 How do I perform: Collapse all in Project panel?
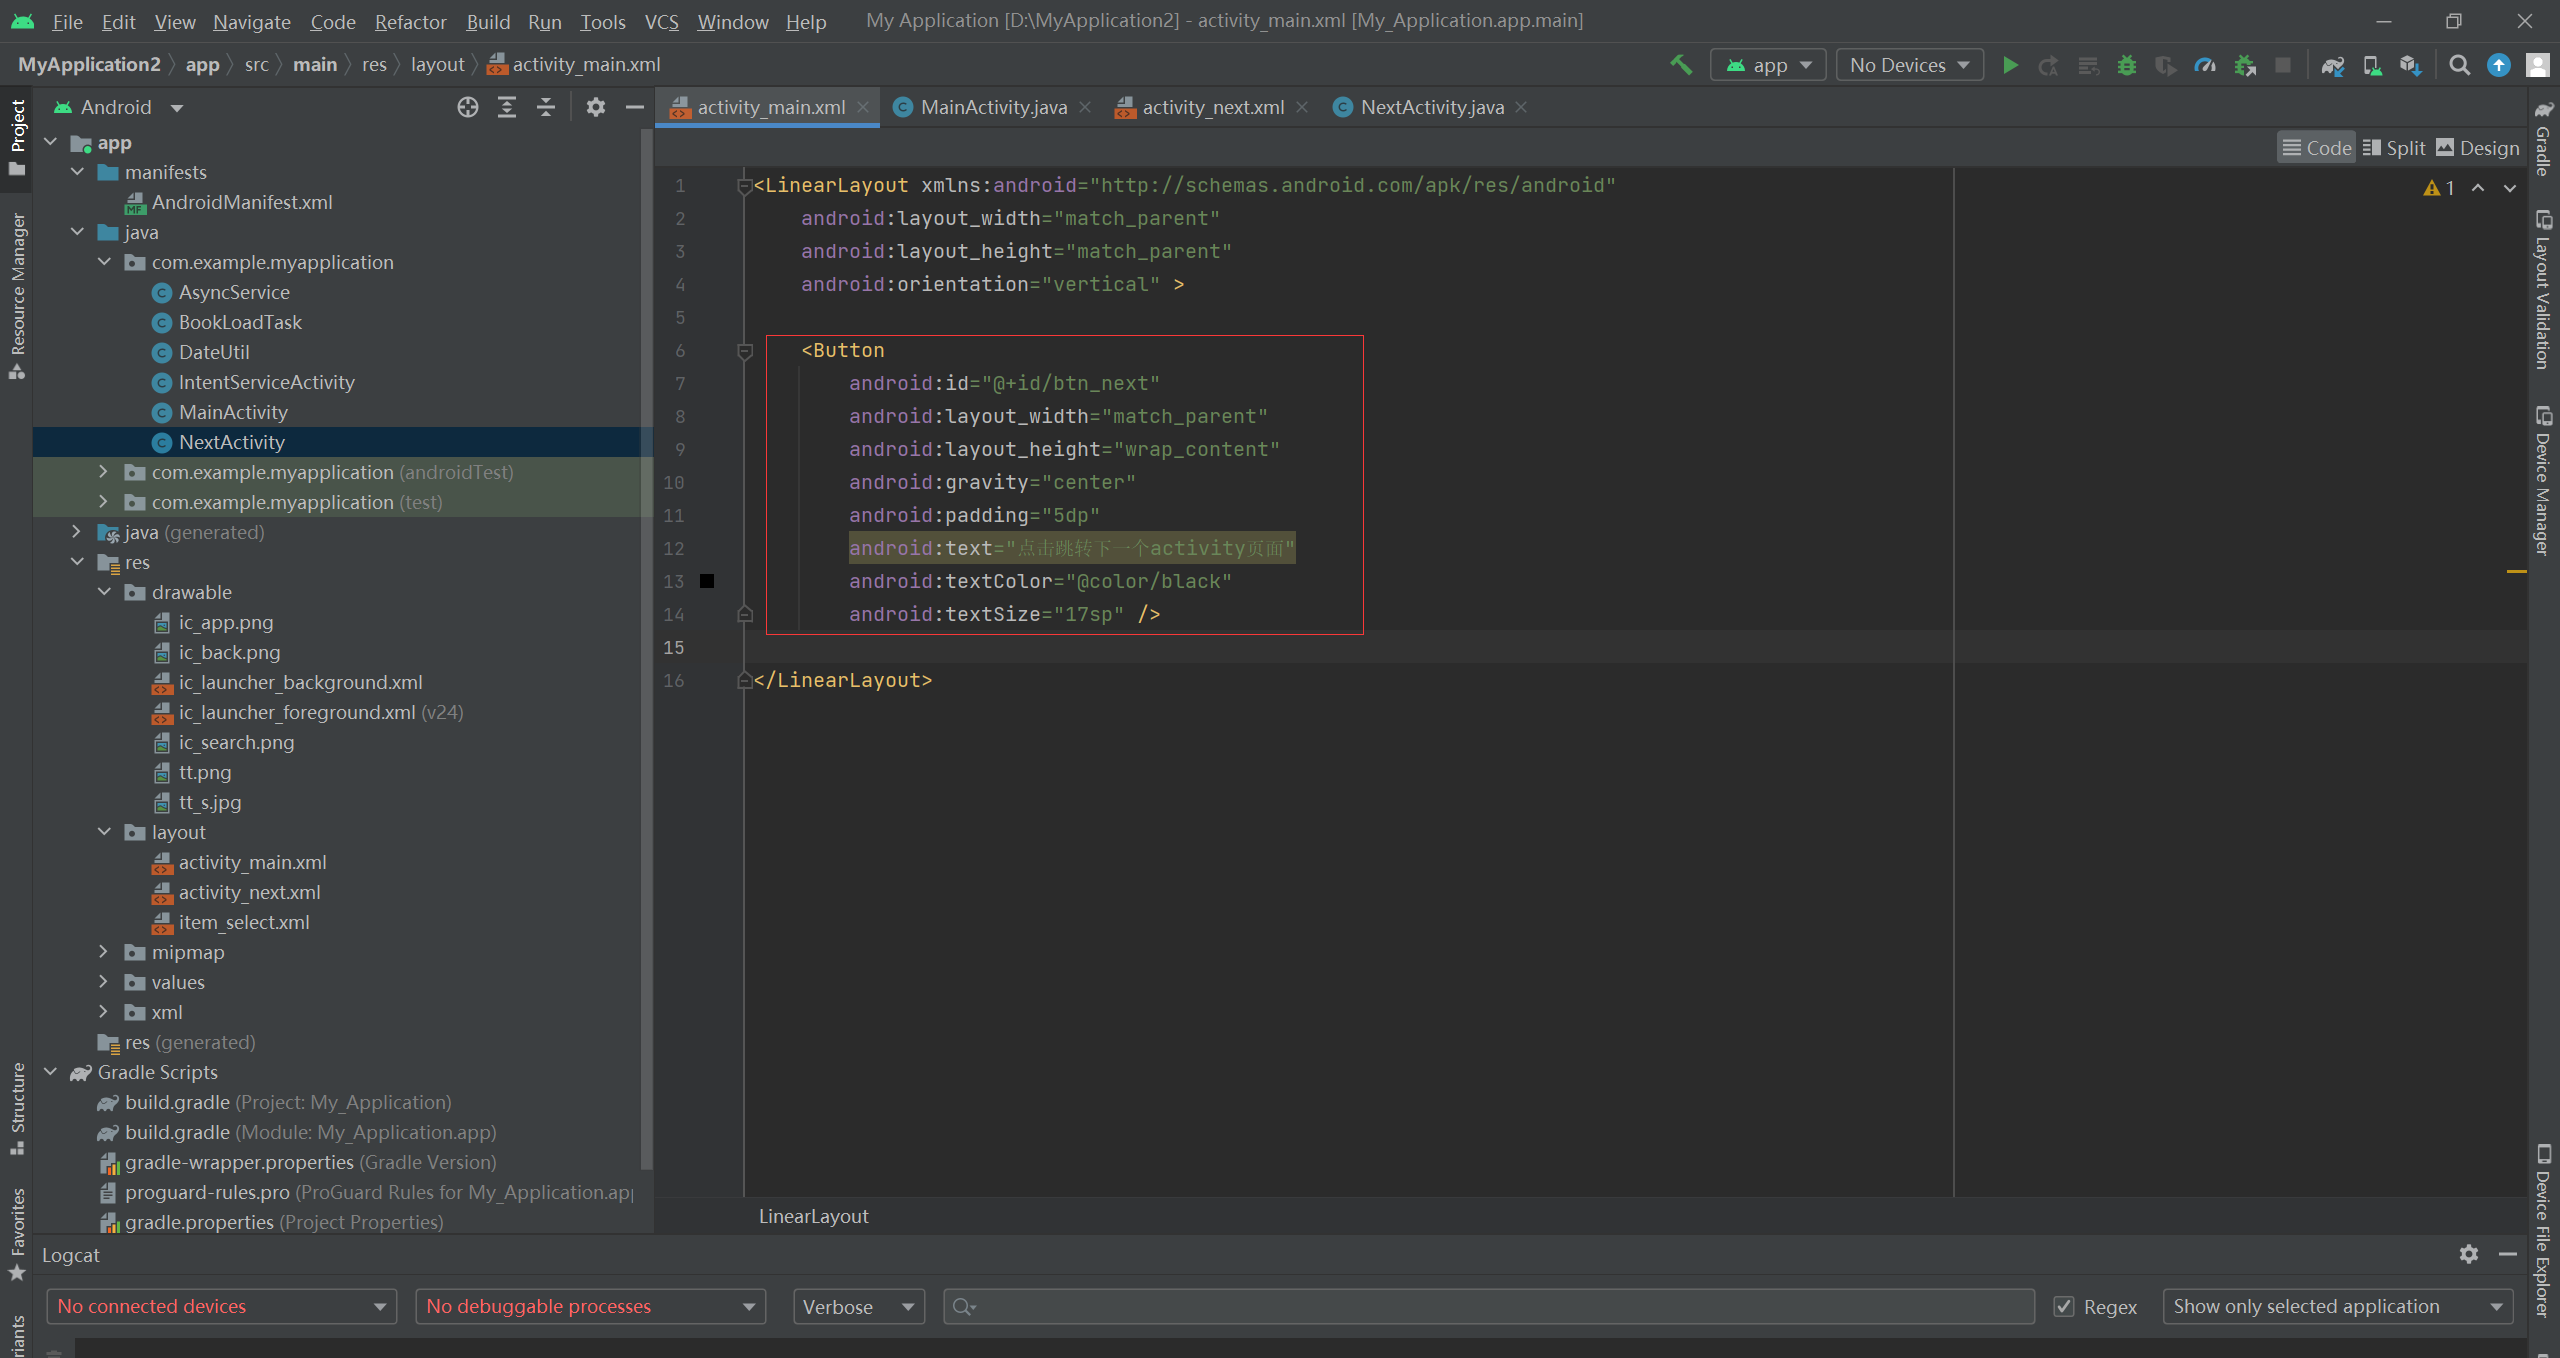546,107
